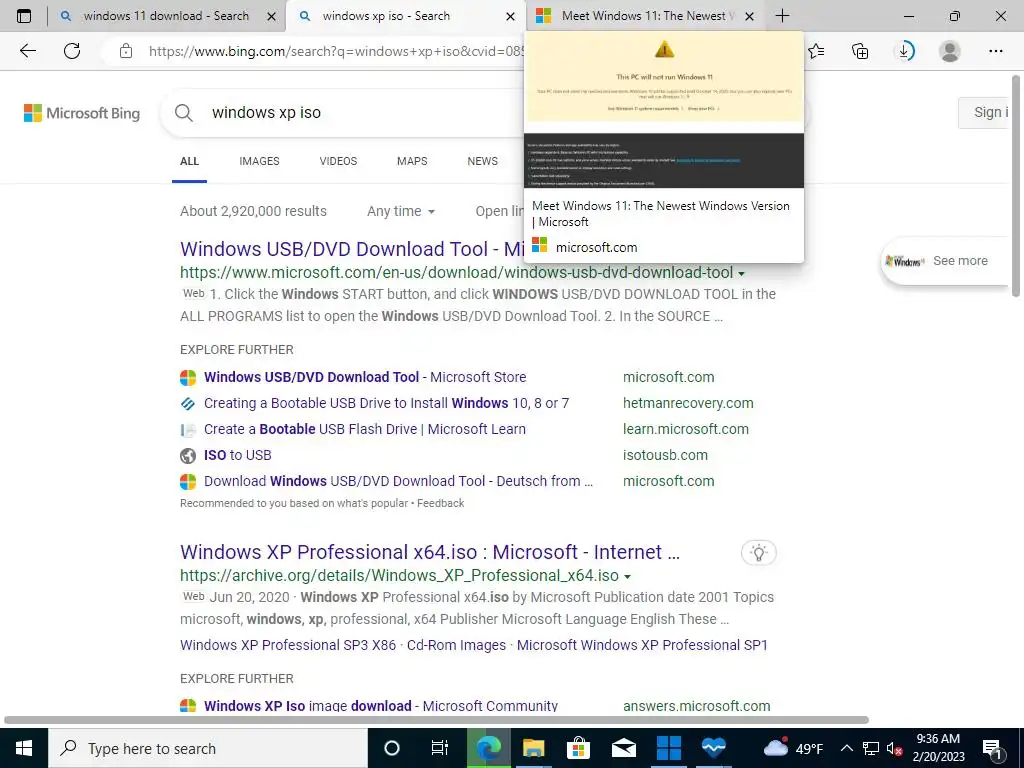Open network status tray icon
This screenshot has width=1024, height=768.
[x=871, y=748]
